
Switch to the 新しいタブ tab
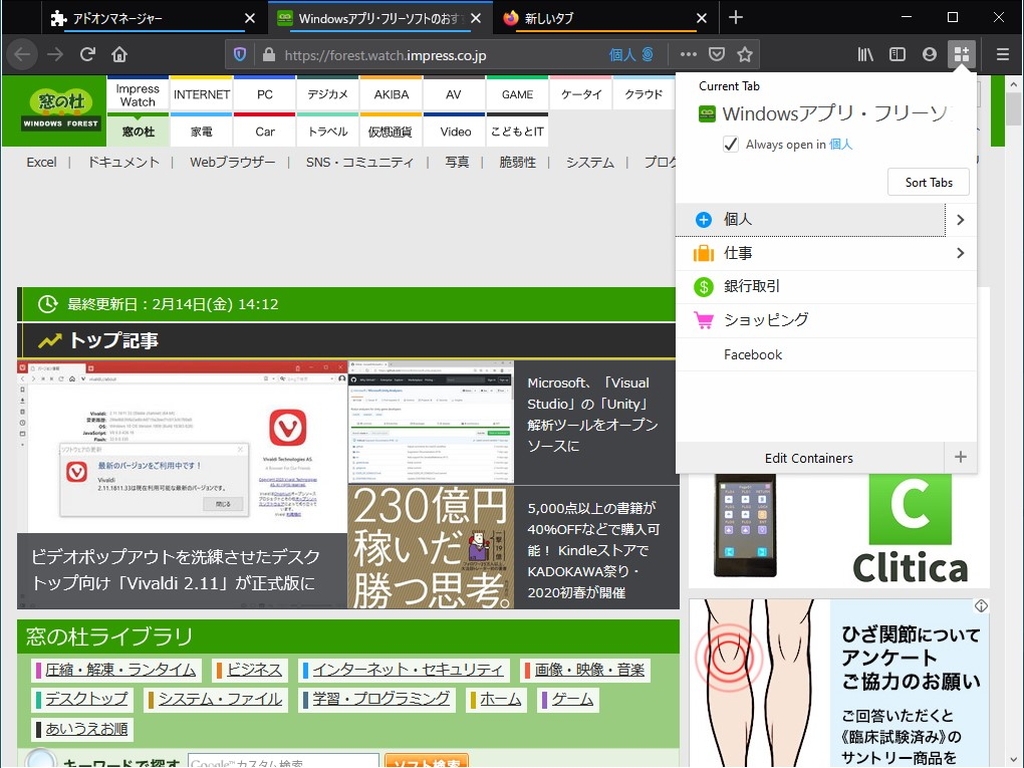tap(600, 17)
